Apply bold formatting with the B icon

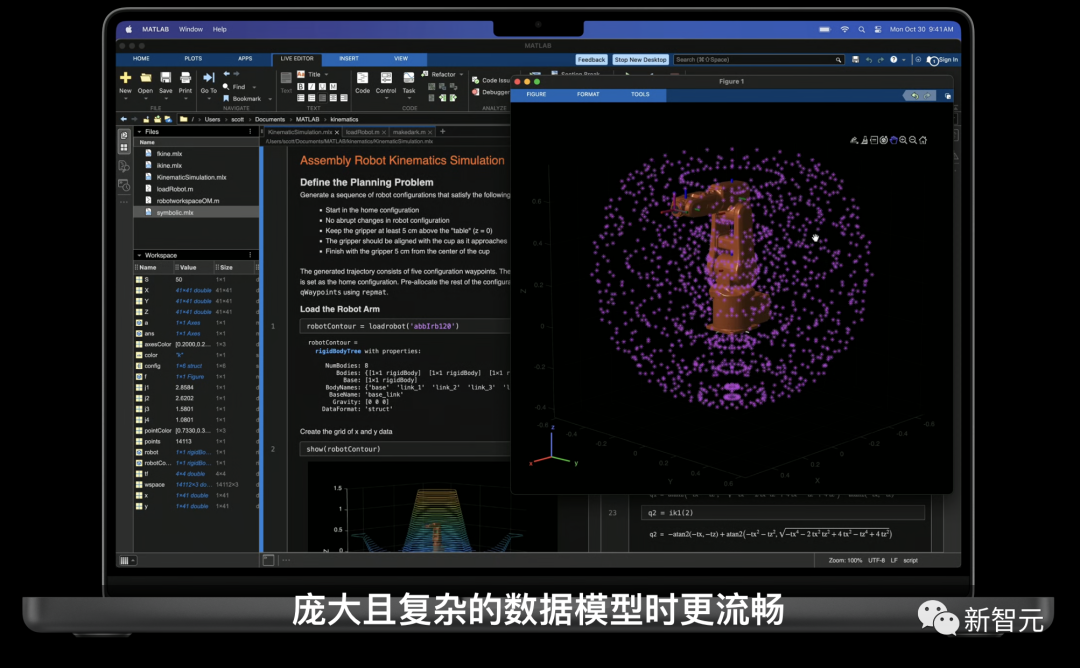tap(301, 86)
